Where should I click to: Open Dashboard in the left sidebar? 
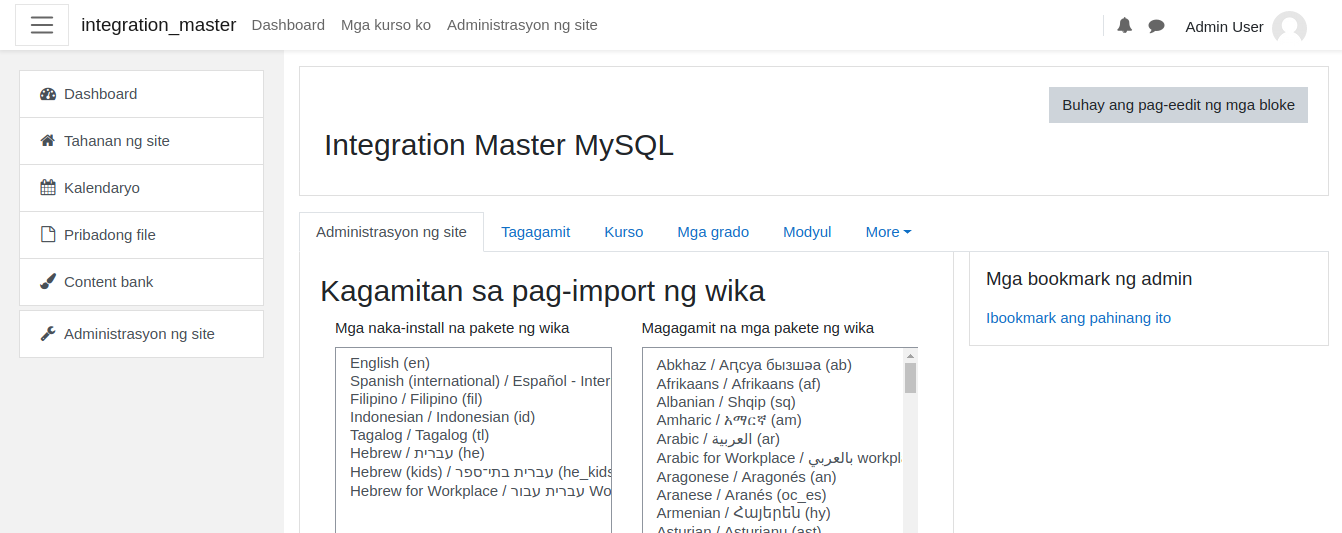coord(141,94)
